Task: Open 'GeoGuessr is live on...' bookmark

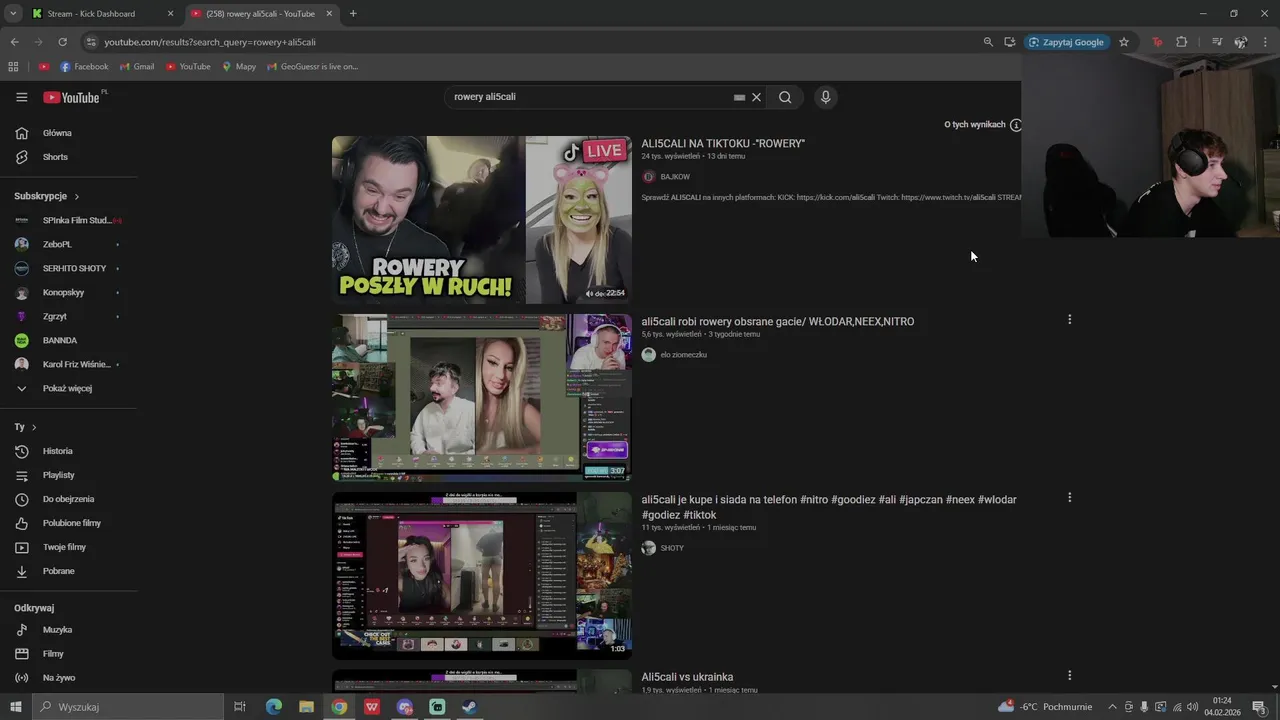Action: point(312,67)
